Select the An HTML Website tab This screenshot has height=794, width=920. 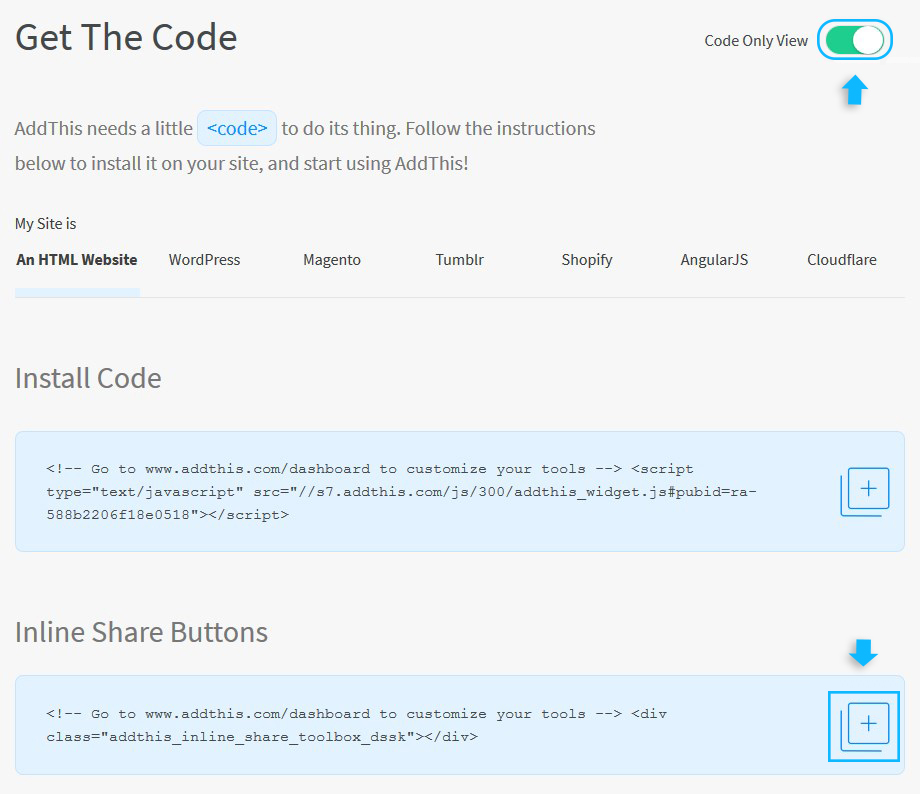coord(77,259)
